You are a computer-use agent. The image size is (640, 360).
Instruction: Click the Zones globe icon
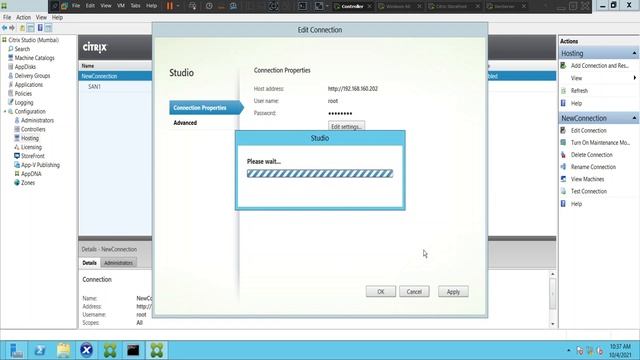(17, 183)
